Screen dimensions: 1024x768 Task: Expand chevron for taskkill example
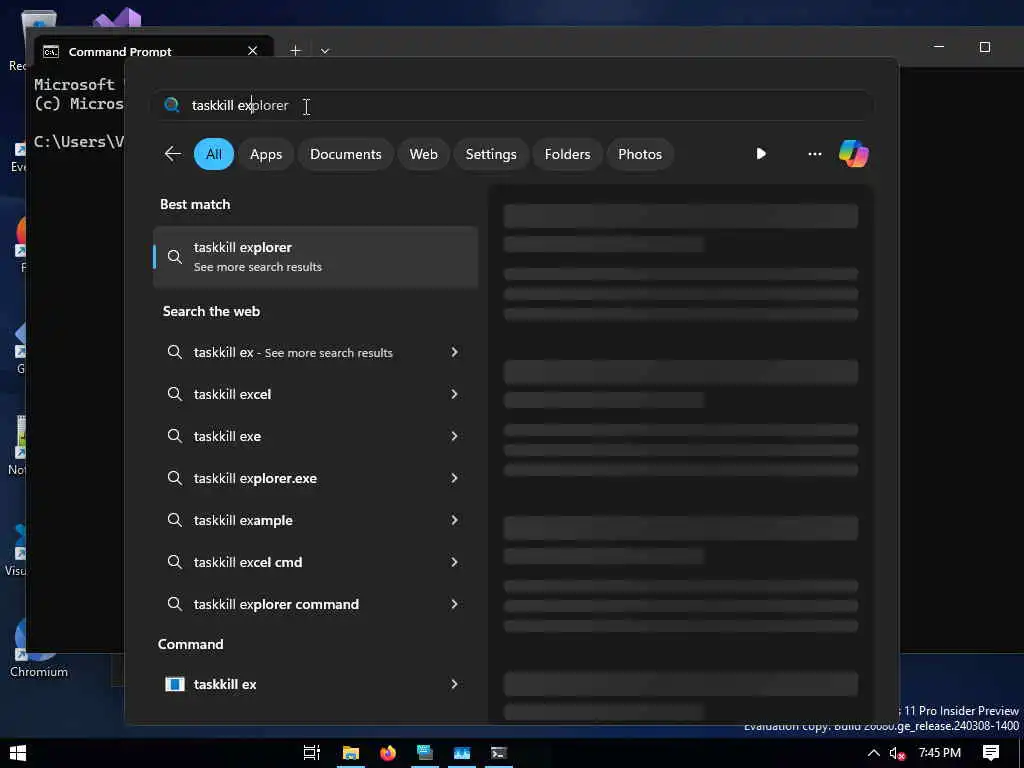click(455, 520)
